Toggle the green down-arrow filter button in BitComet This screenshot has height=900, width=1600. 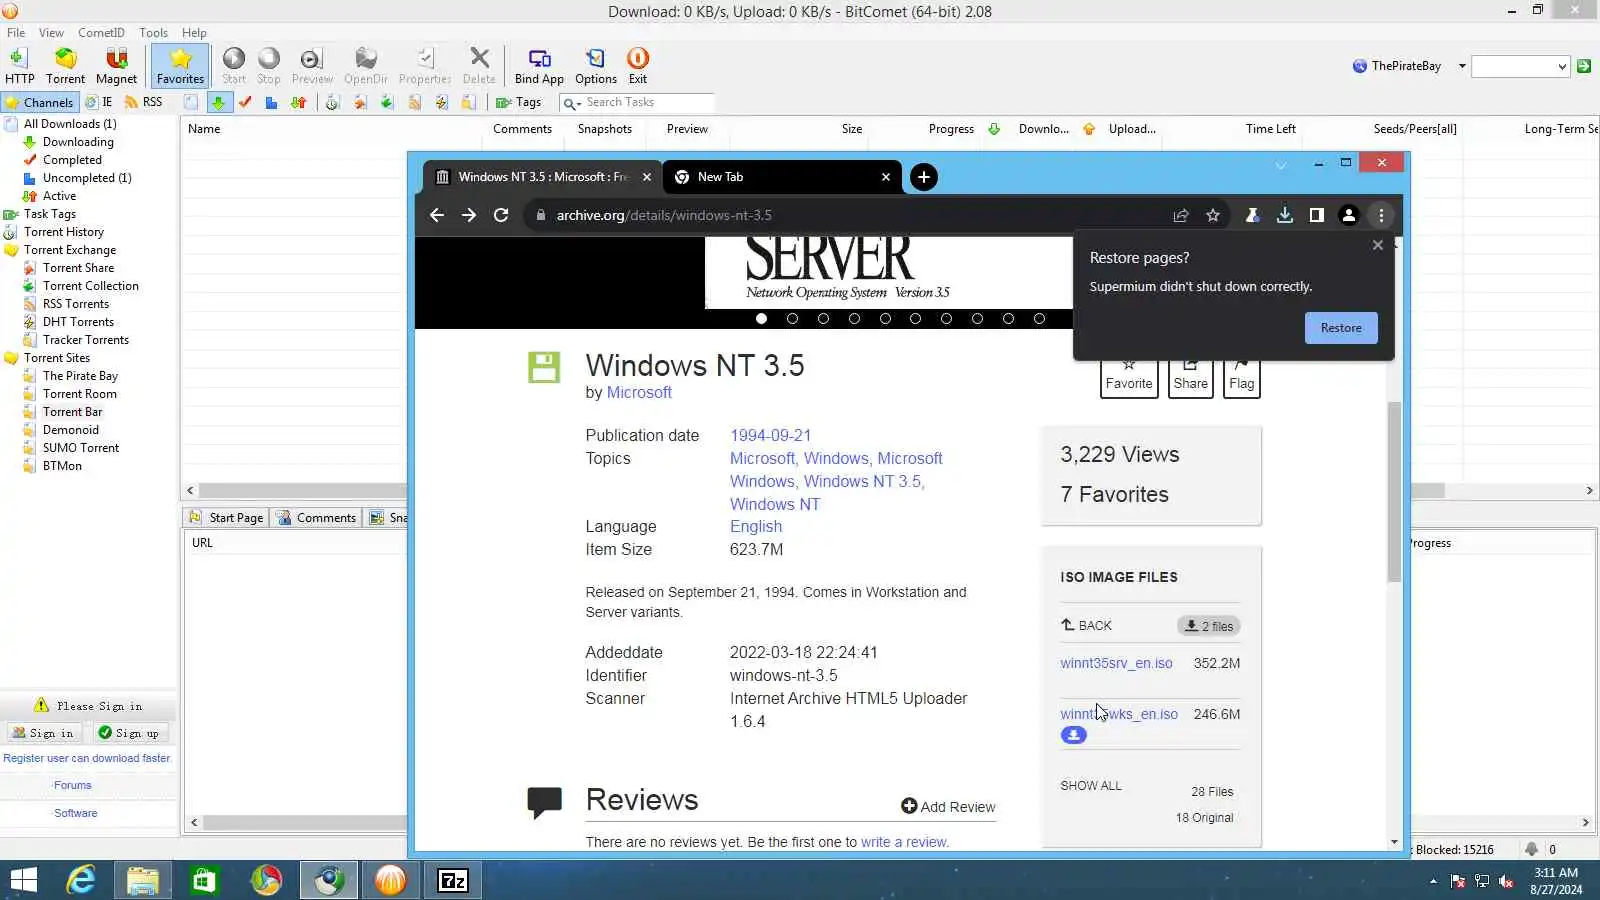(x=219, y=102)
